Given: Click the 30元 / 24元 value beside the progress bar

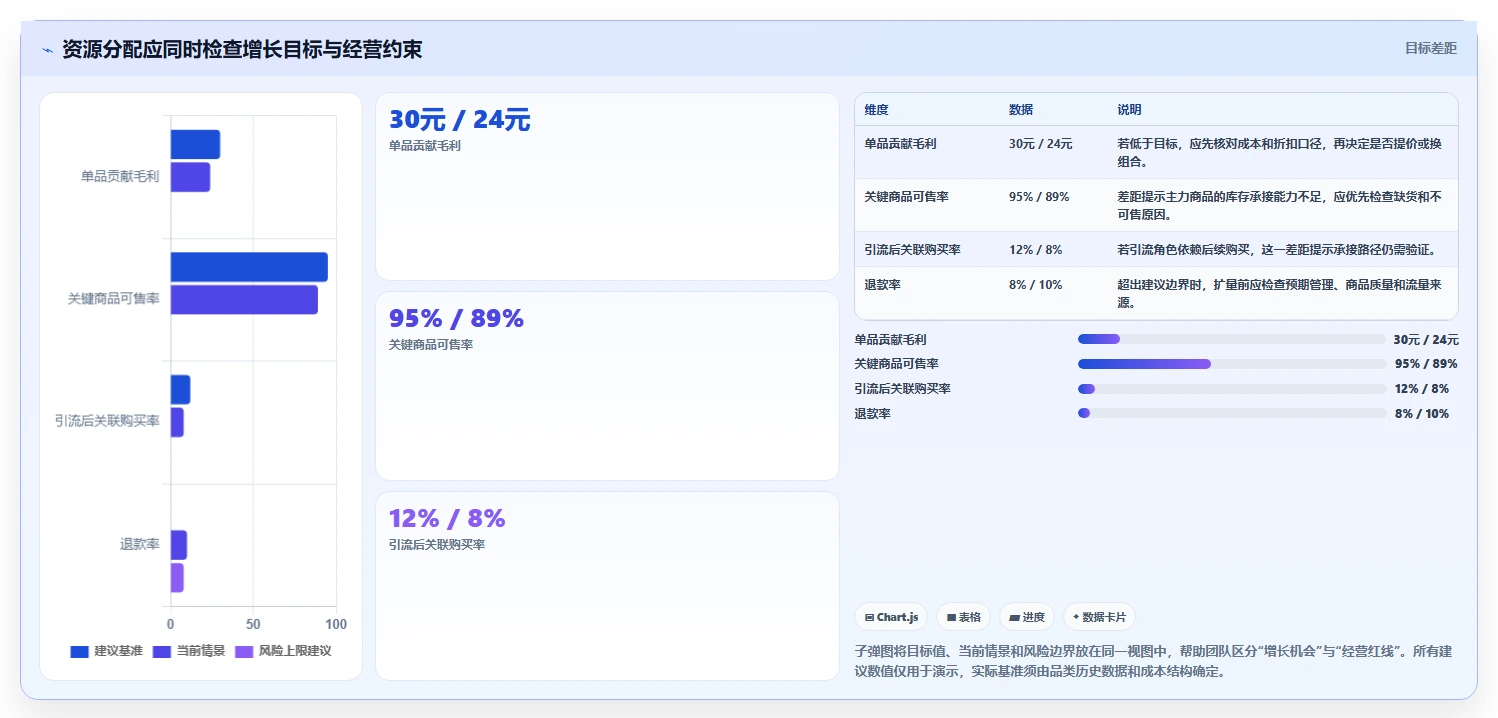Looking at the screenshot, I should click(1426, 339).
